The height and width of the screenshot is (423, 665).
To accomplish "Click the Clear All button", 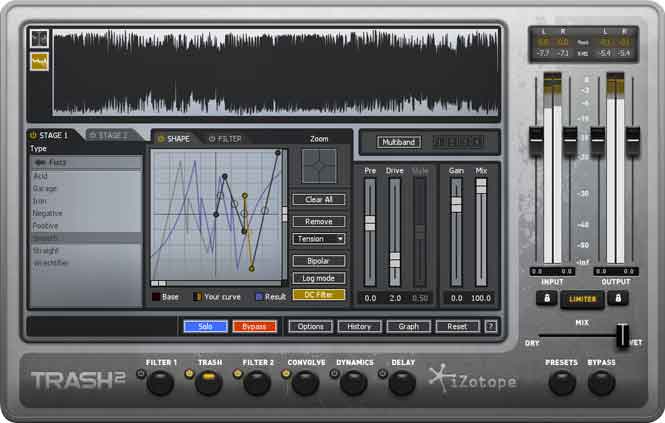I will click(x=319, y=199).
